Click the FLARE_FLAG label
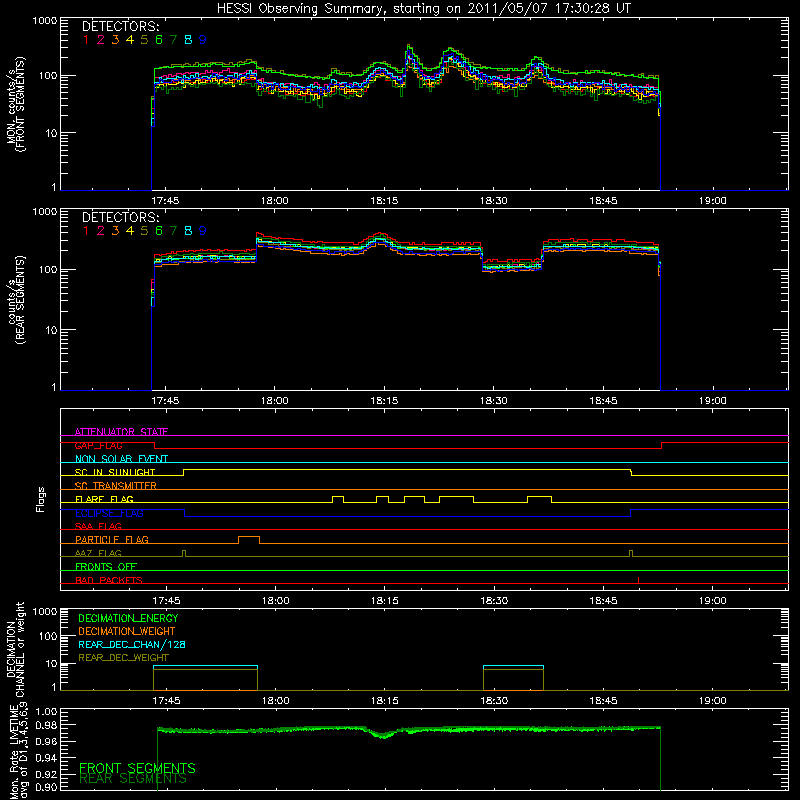The height and width of the screenshot is (800, 800). pos(104,499)
